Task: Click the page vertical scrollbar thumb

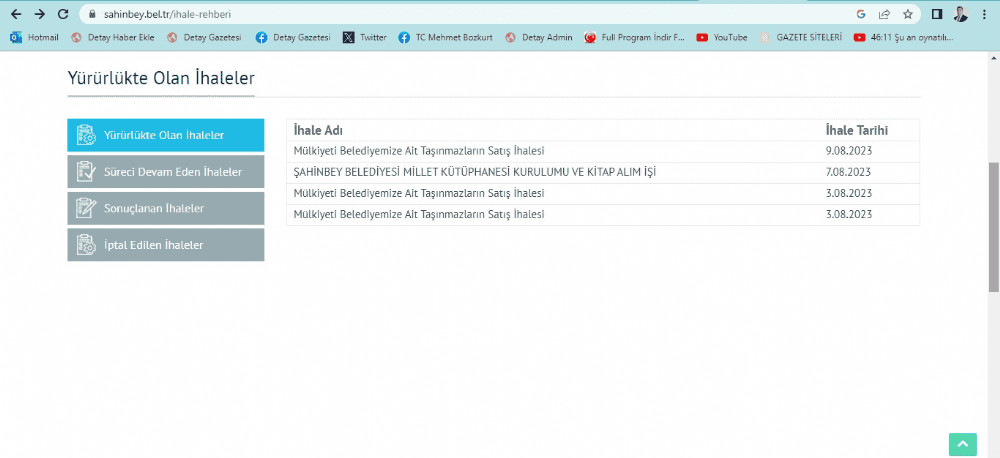Action: click(994, 226)
